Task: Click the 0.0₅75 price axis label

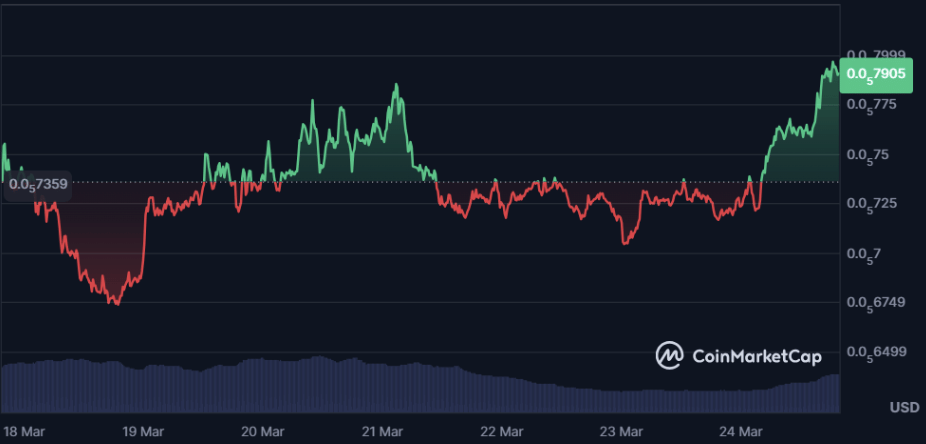Action: point(869,155)
